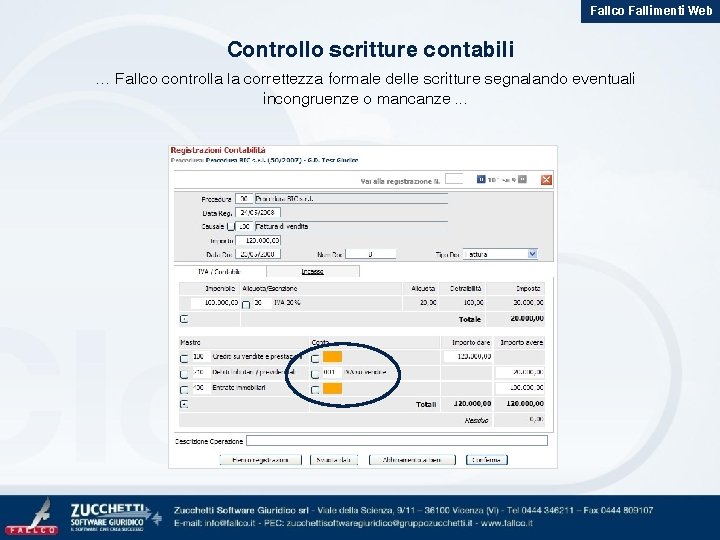
Task: Go to the previous registration with the blue arrow icon
Action: tap(481, 179)
